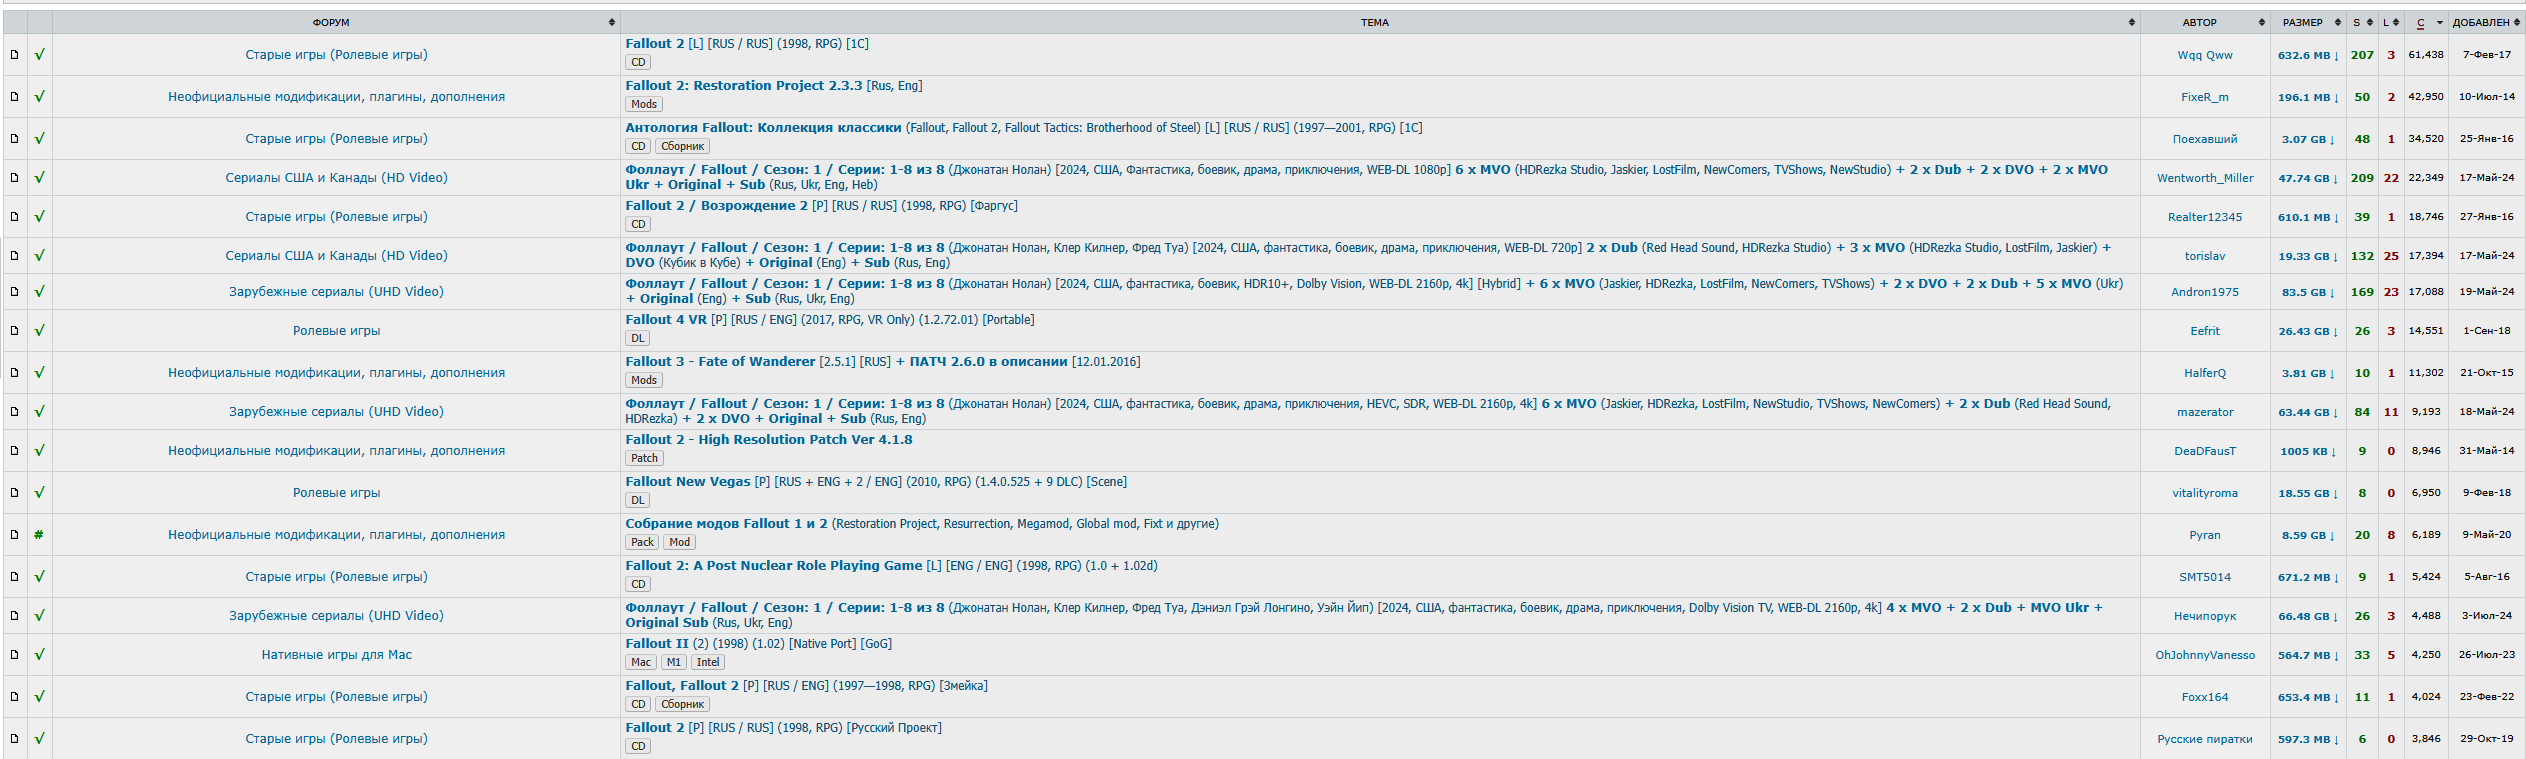Click the approved checkmark in the torislav row
The height and width of the screenshot is (759, 2526).
click(x=39, y=256)
